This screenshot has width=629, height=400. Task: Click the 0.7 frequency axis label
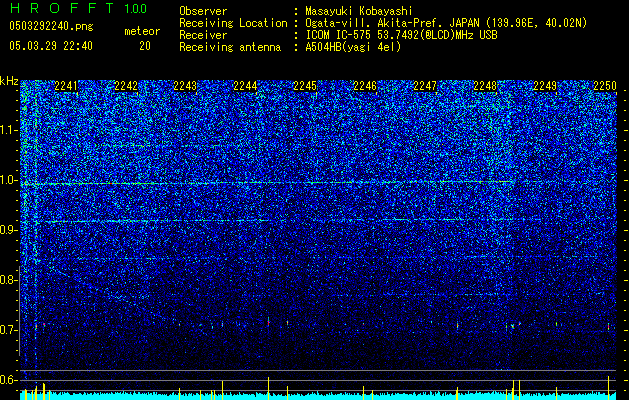(6, 330)
